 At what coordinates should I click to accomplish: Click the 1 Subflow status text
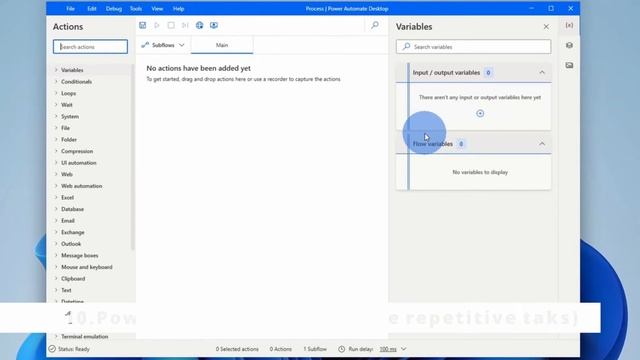click(x=315, y=349)
